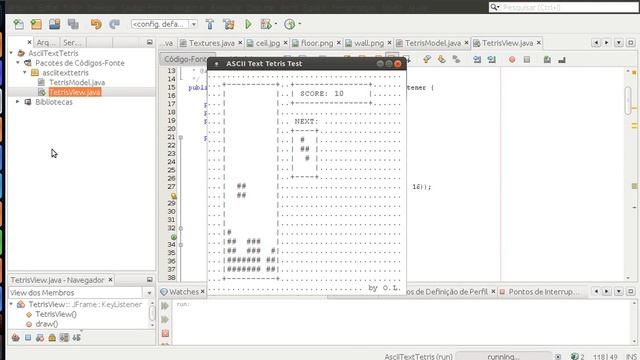The height and width of the screenshot is (360, 640).
Task: Switch to the Arq... files tab
Action: pos(46,42)
